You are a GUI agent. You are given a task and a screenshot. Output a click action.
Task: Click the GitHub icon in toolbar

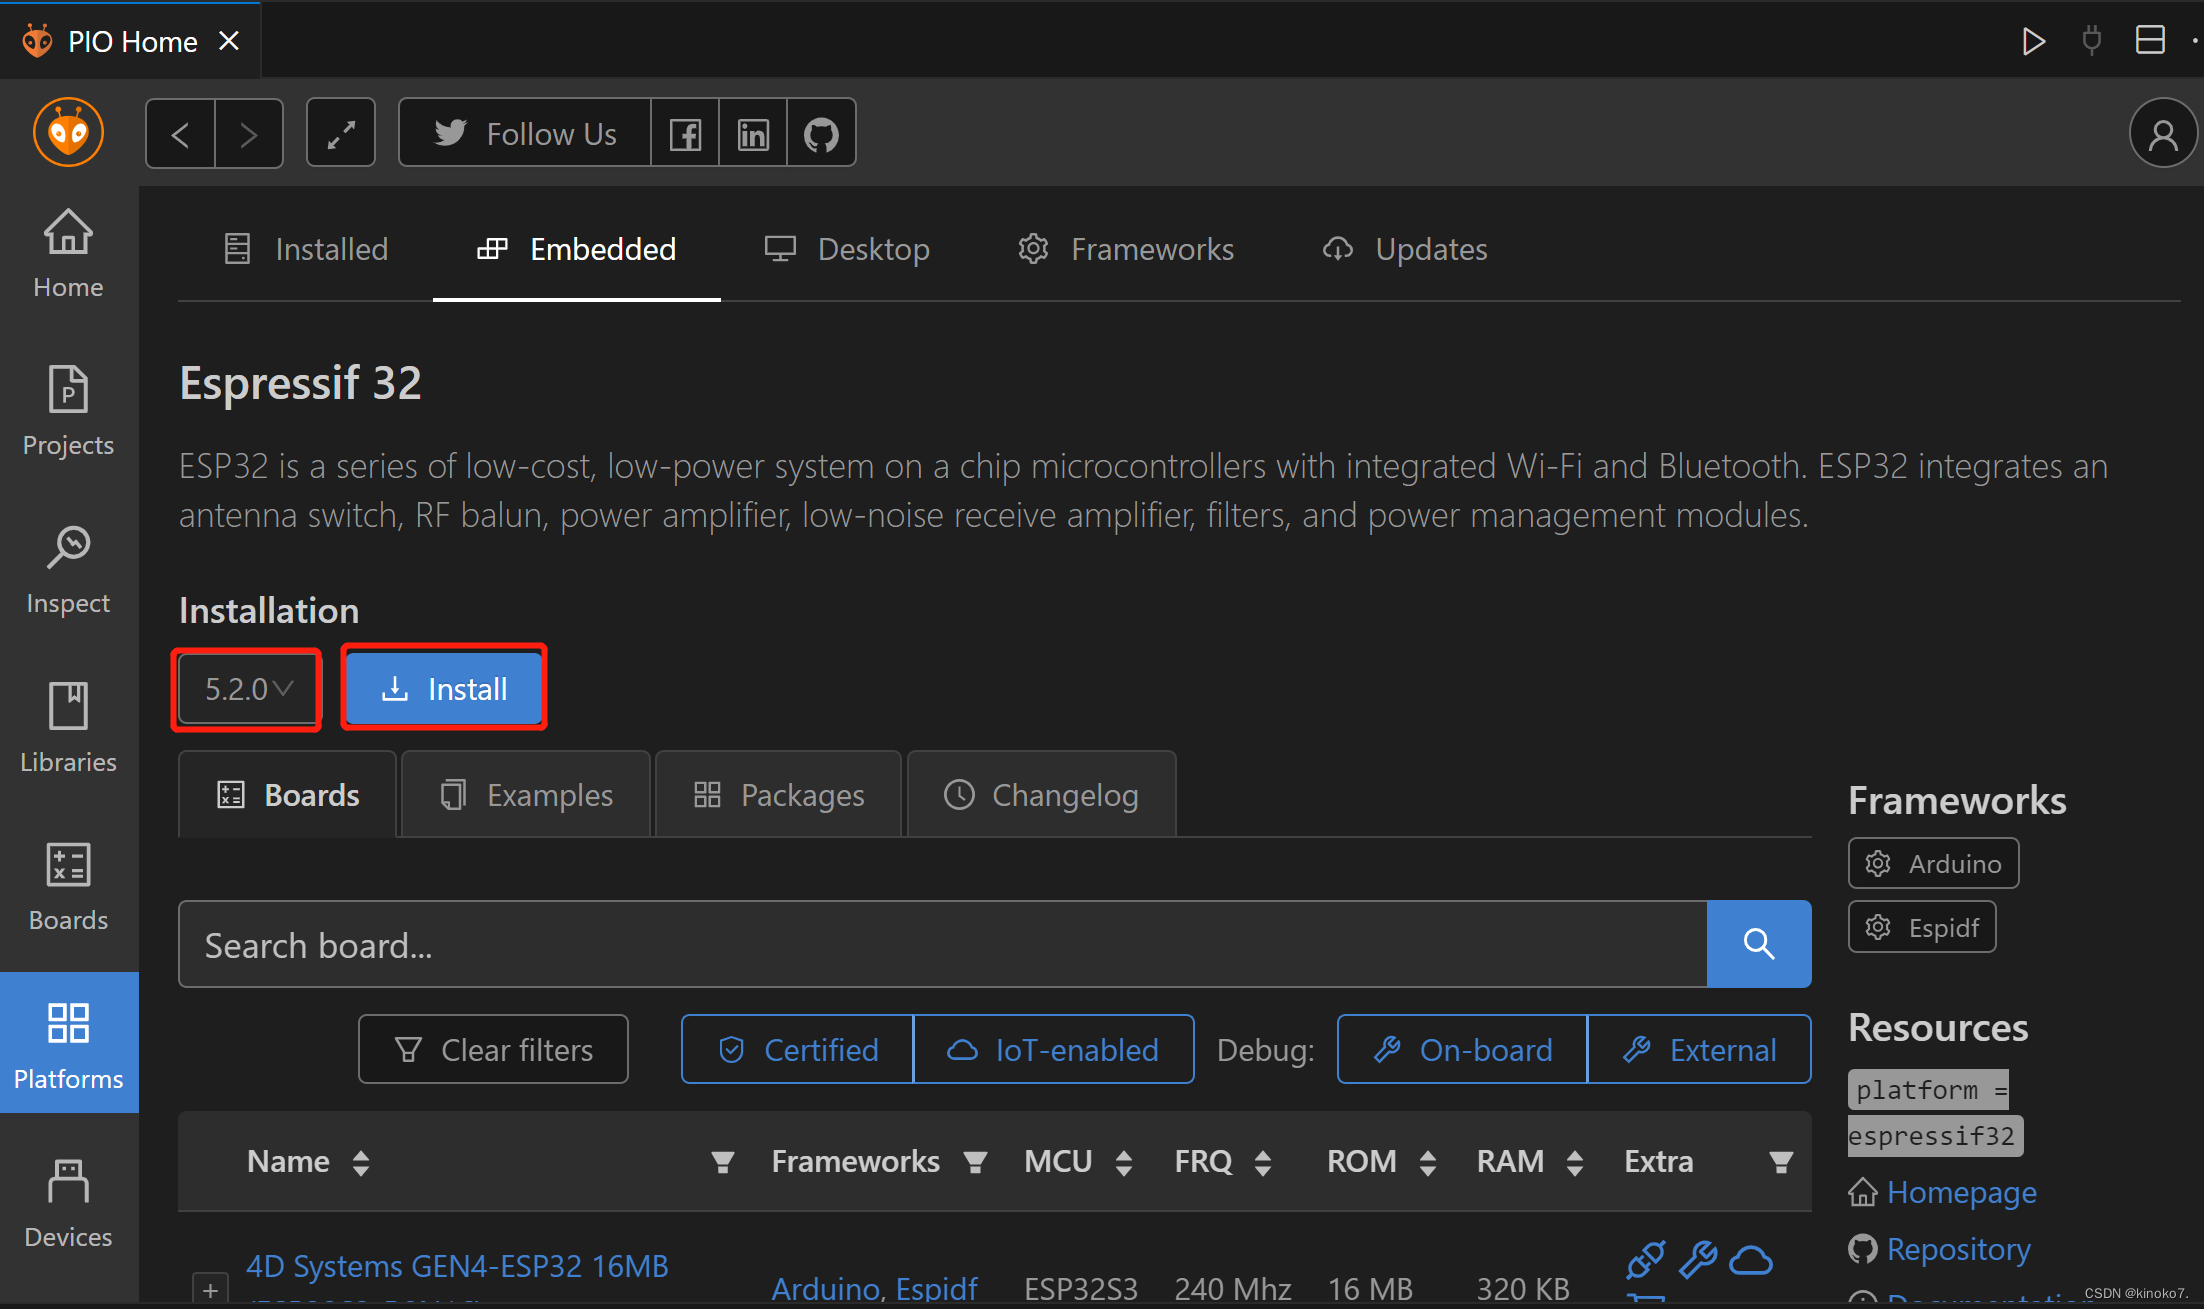click(821, 133)
